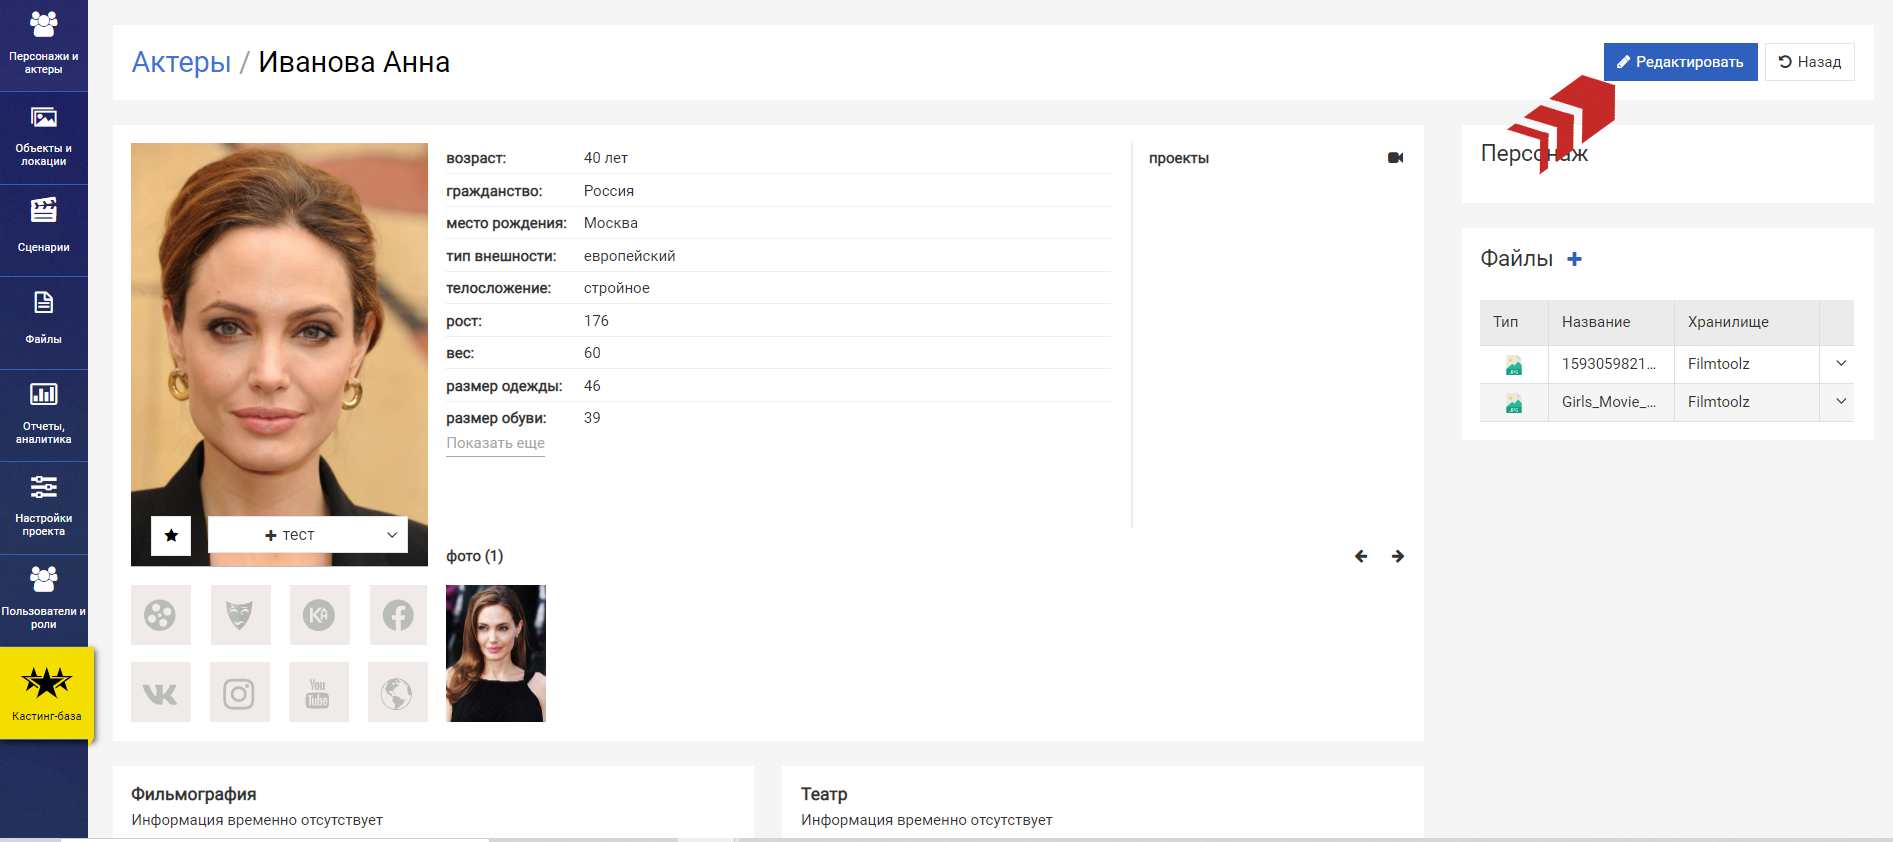
Task: Show previous photo with left arrow
Action: [1361, 556]
